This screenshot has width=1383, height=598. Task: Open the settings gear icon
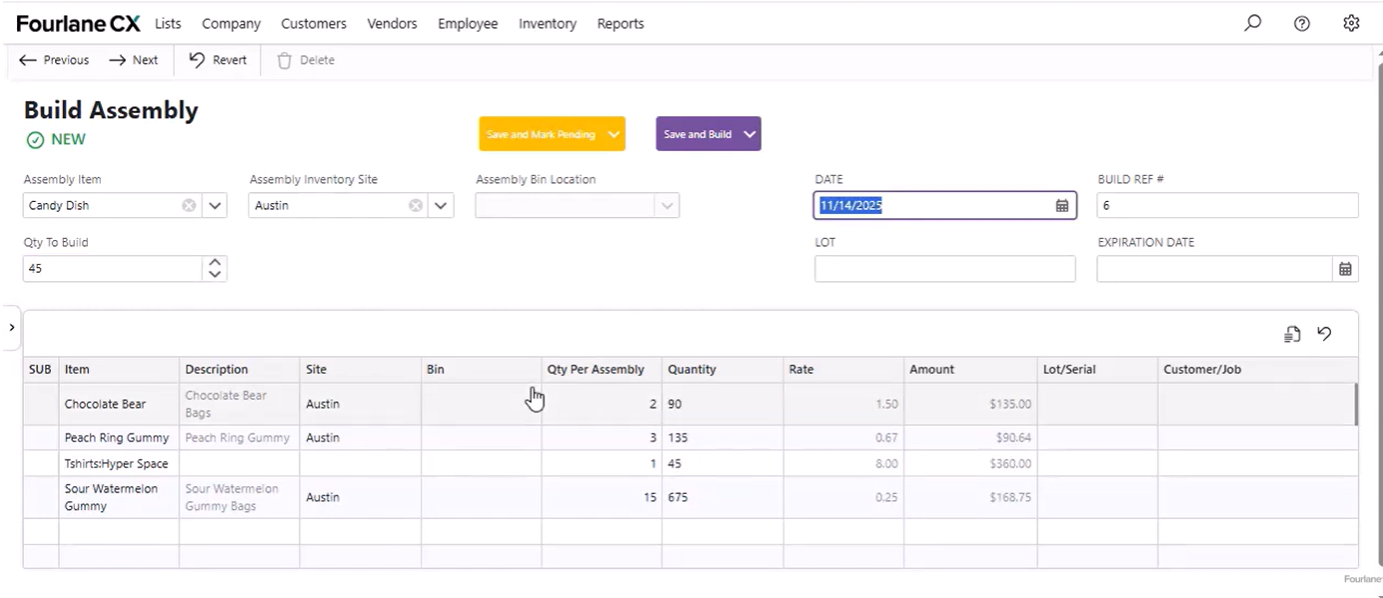click(1351, 23)
